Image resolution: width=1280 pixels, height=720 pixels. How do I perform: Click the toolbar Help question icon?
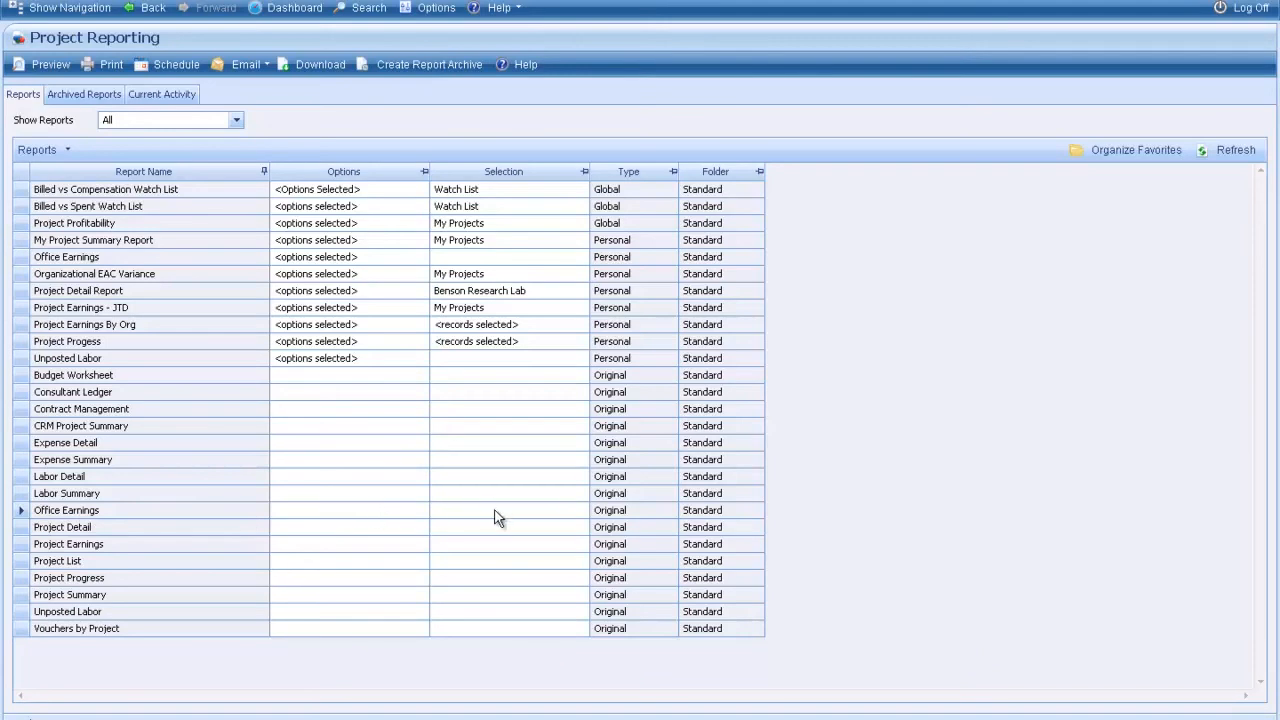click(502, 64)
